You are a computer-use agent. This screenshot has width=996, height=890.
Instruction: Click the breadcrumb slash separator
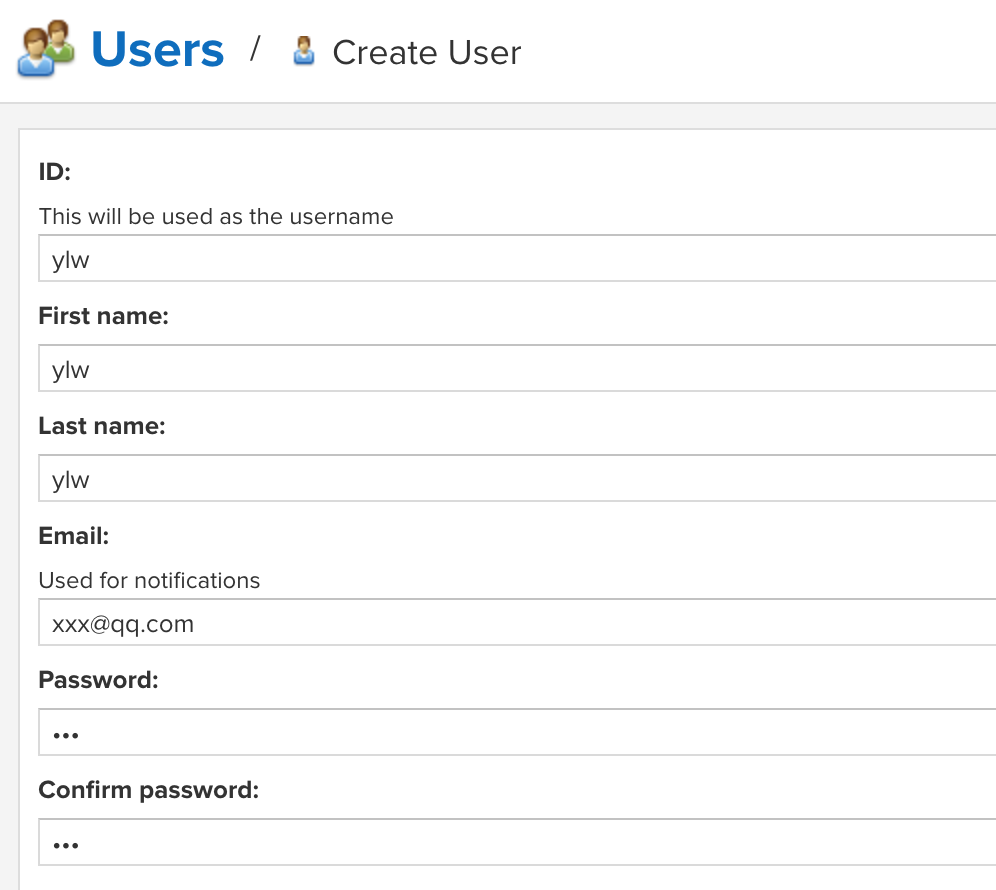click(255, 49)
